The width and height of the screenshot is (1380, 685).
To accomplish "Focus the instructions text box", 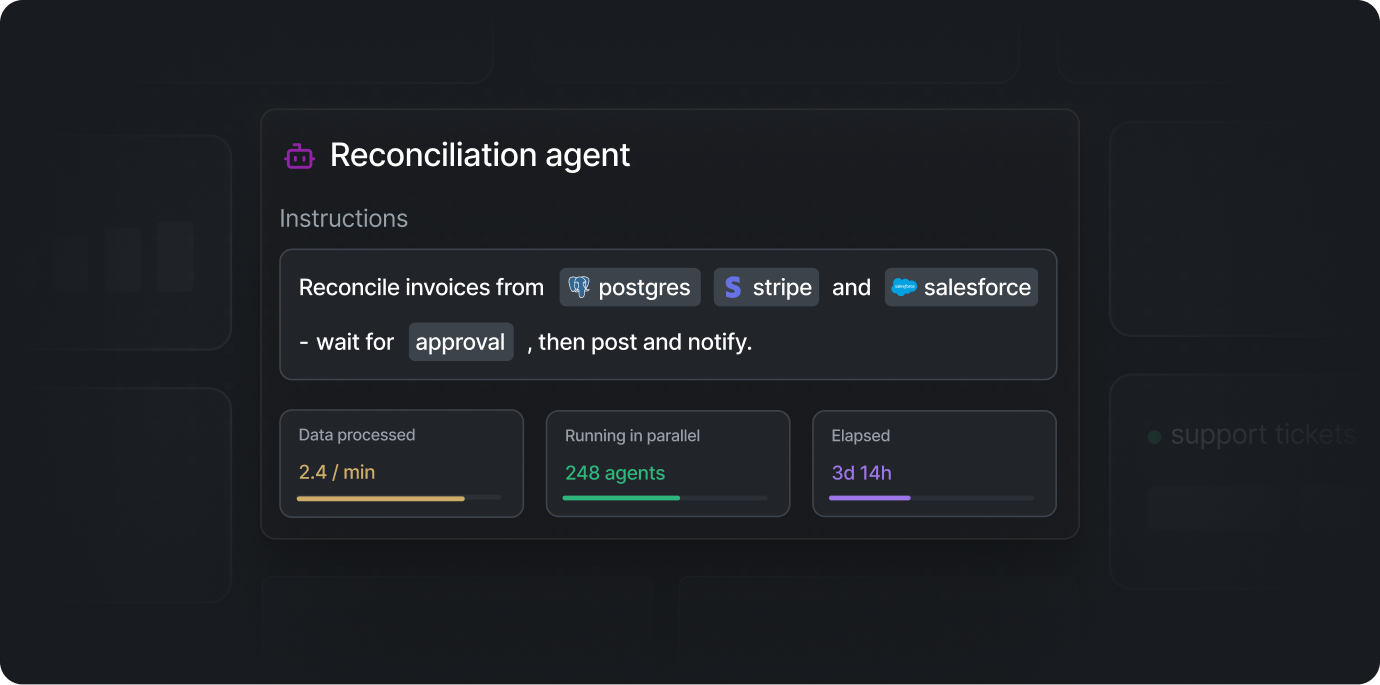I will point(668,314).
